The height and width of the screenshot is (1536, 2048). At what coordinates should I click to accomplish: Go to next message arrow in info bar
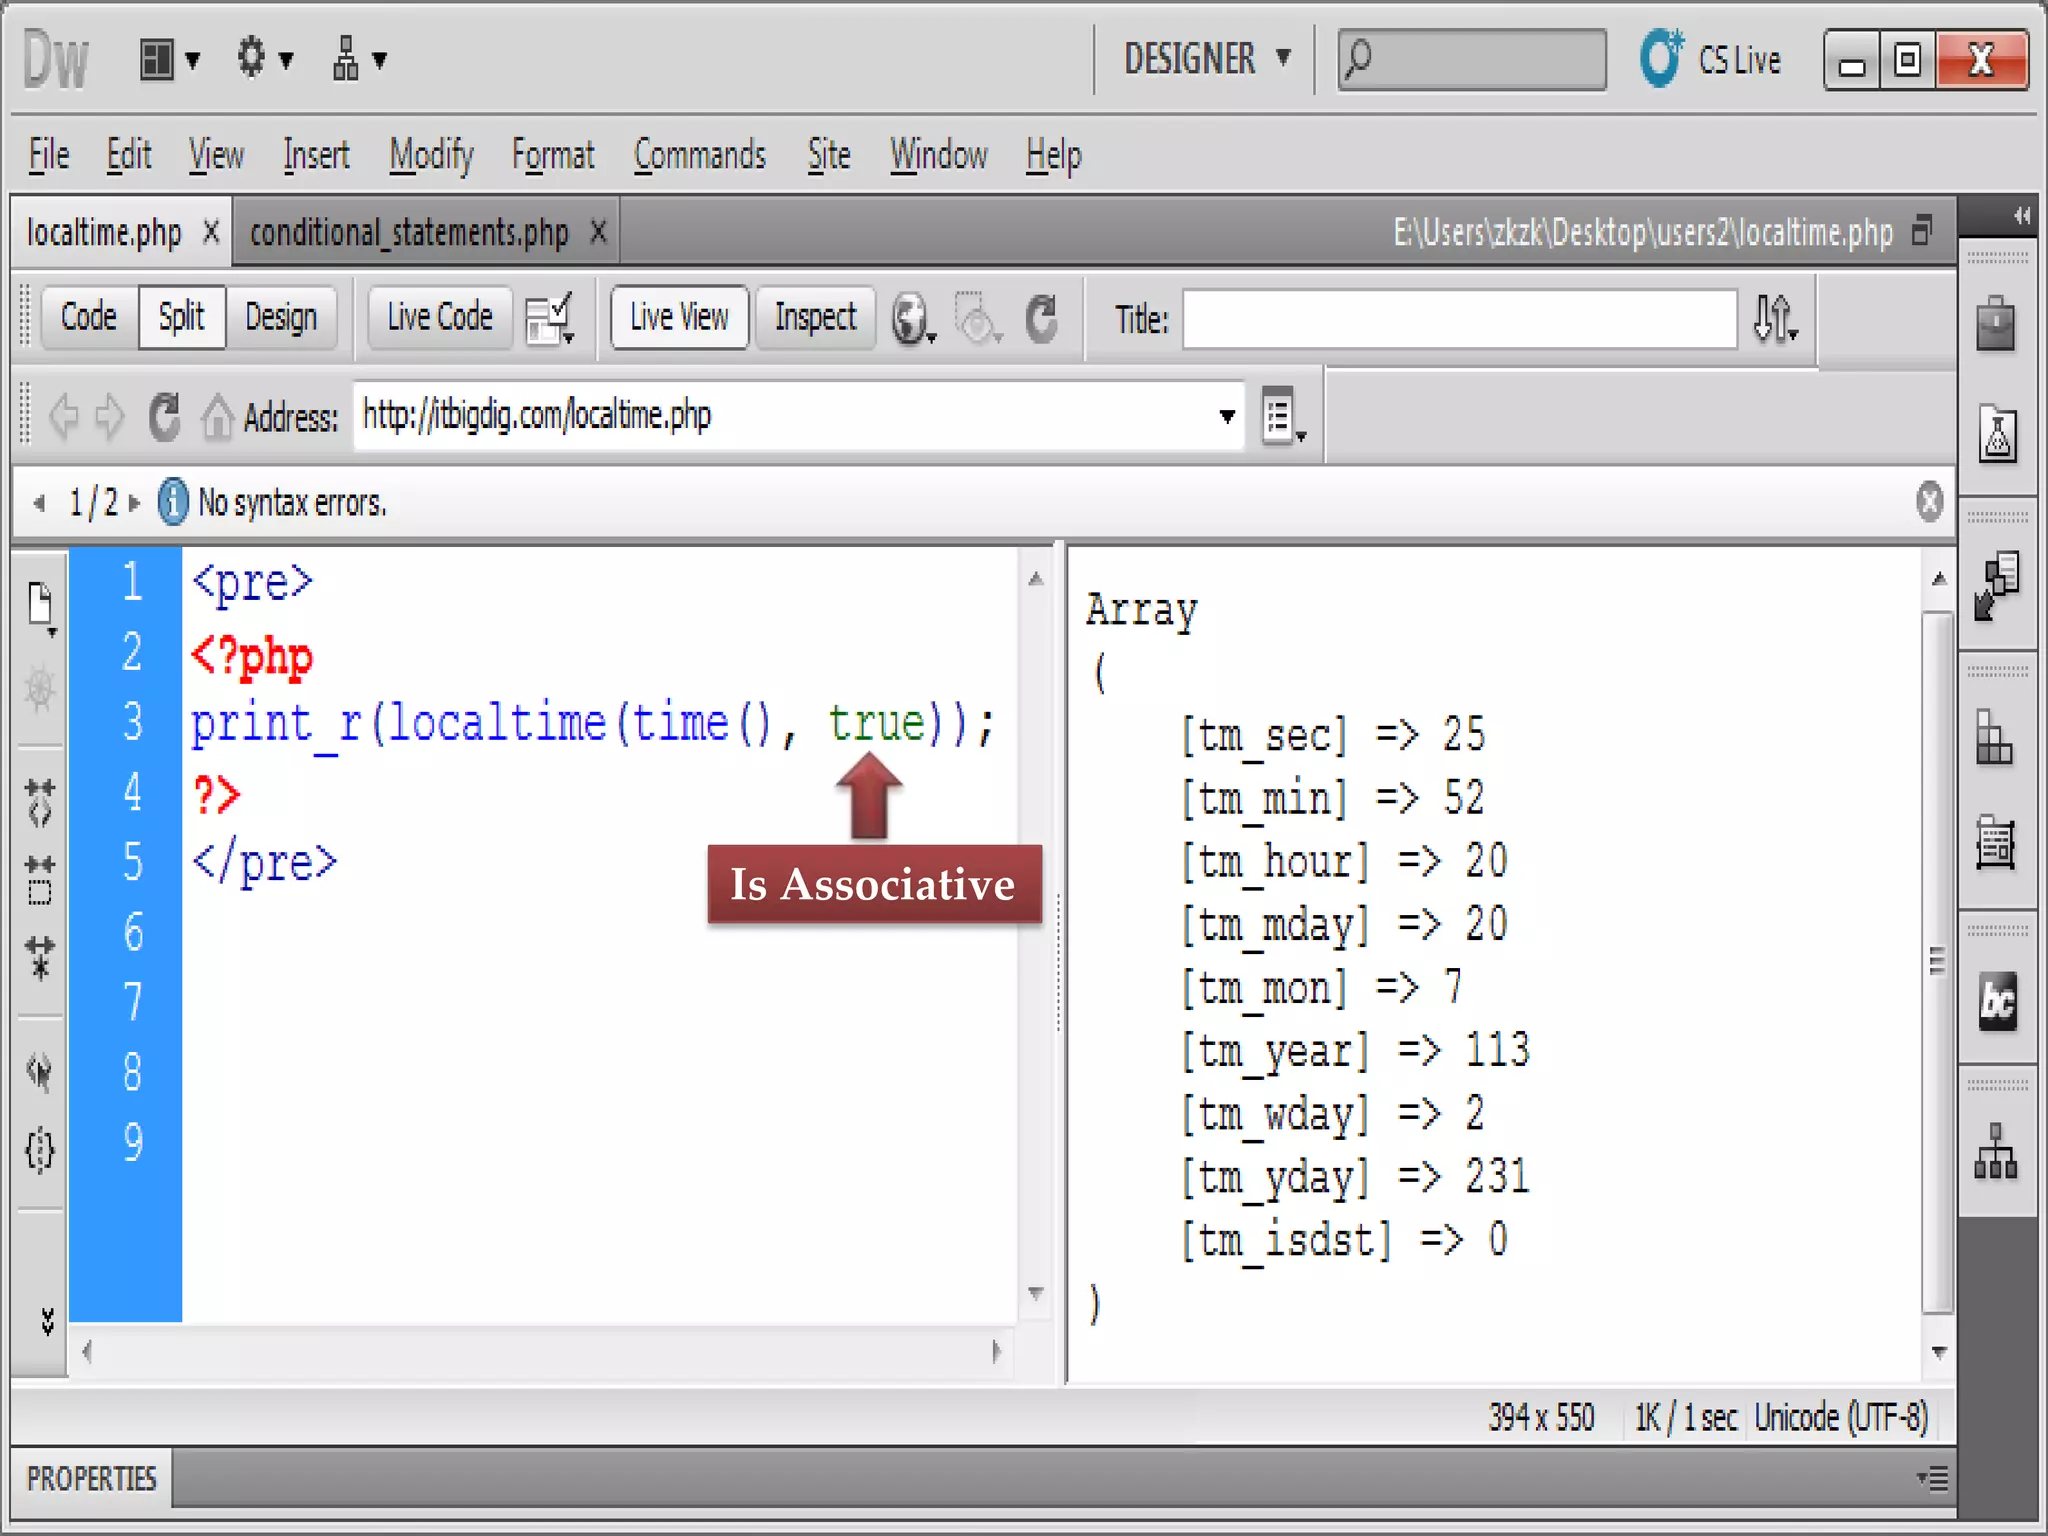click(135, 503)
